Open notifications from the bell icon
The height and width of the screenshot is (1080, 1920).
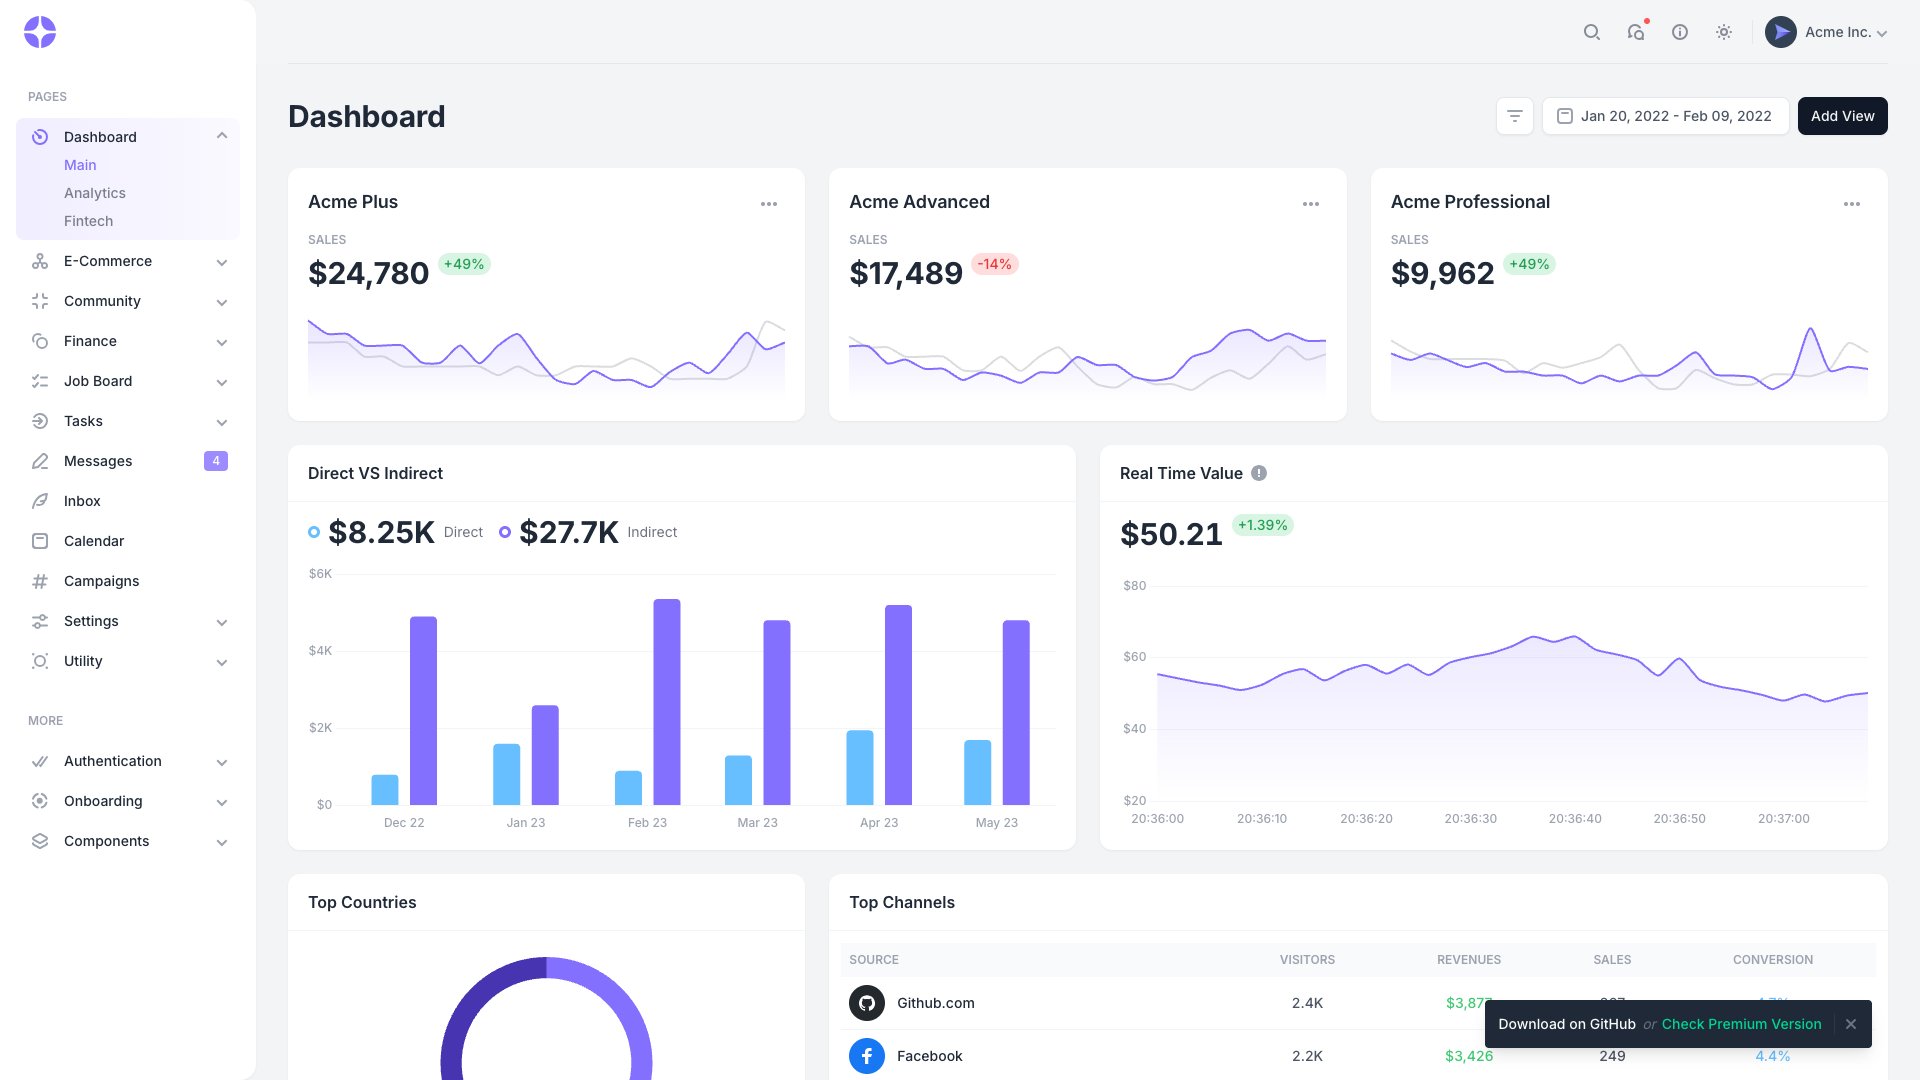(x=1635, y=32)
